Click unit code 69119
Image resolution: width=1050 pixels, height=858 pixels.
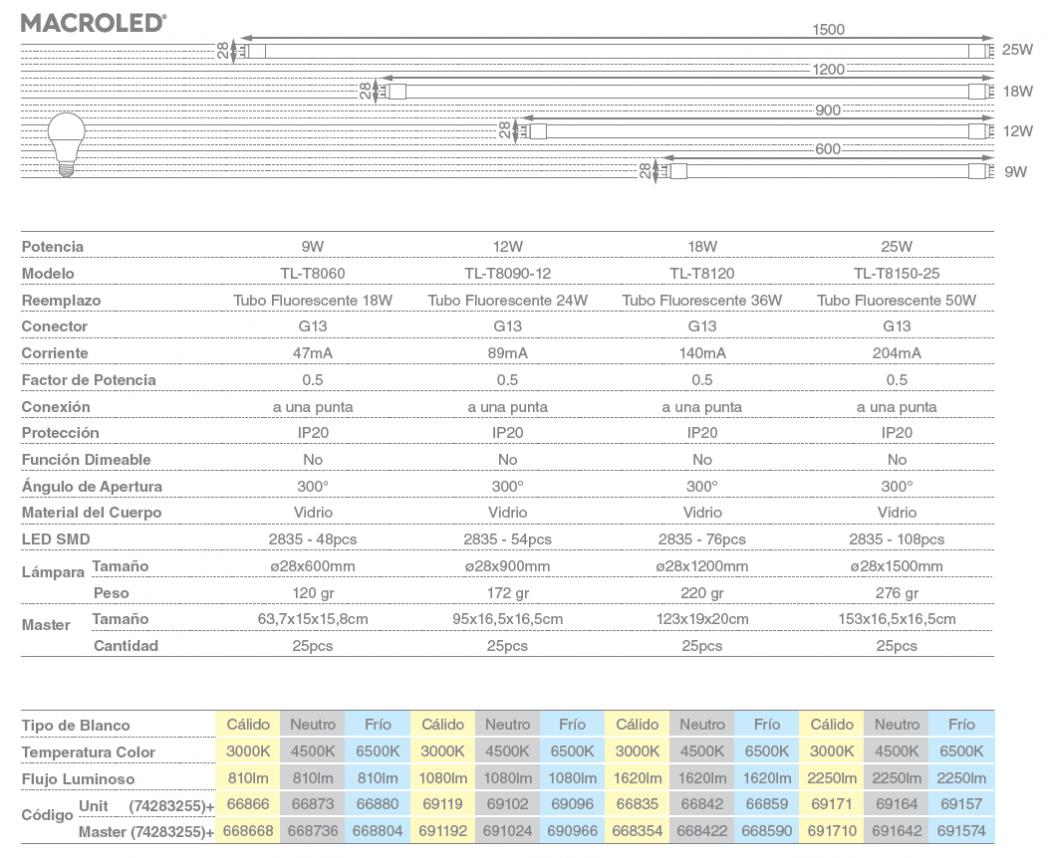tap(443, 804)
